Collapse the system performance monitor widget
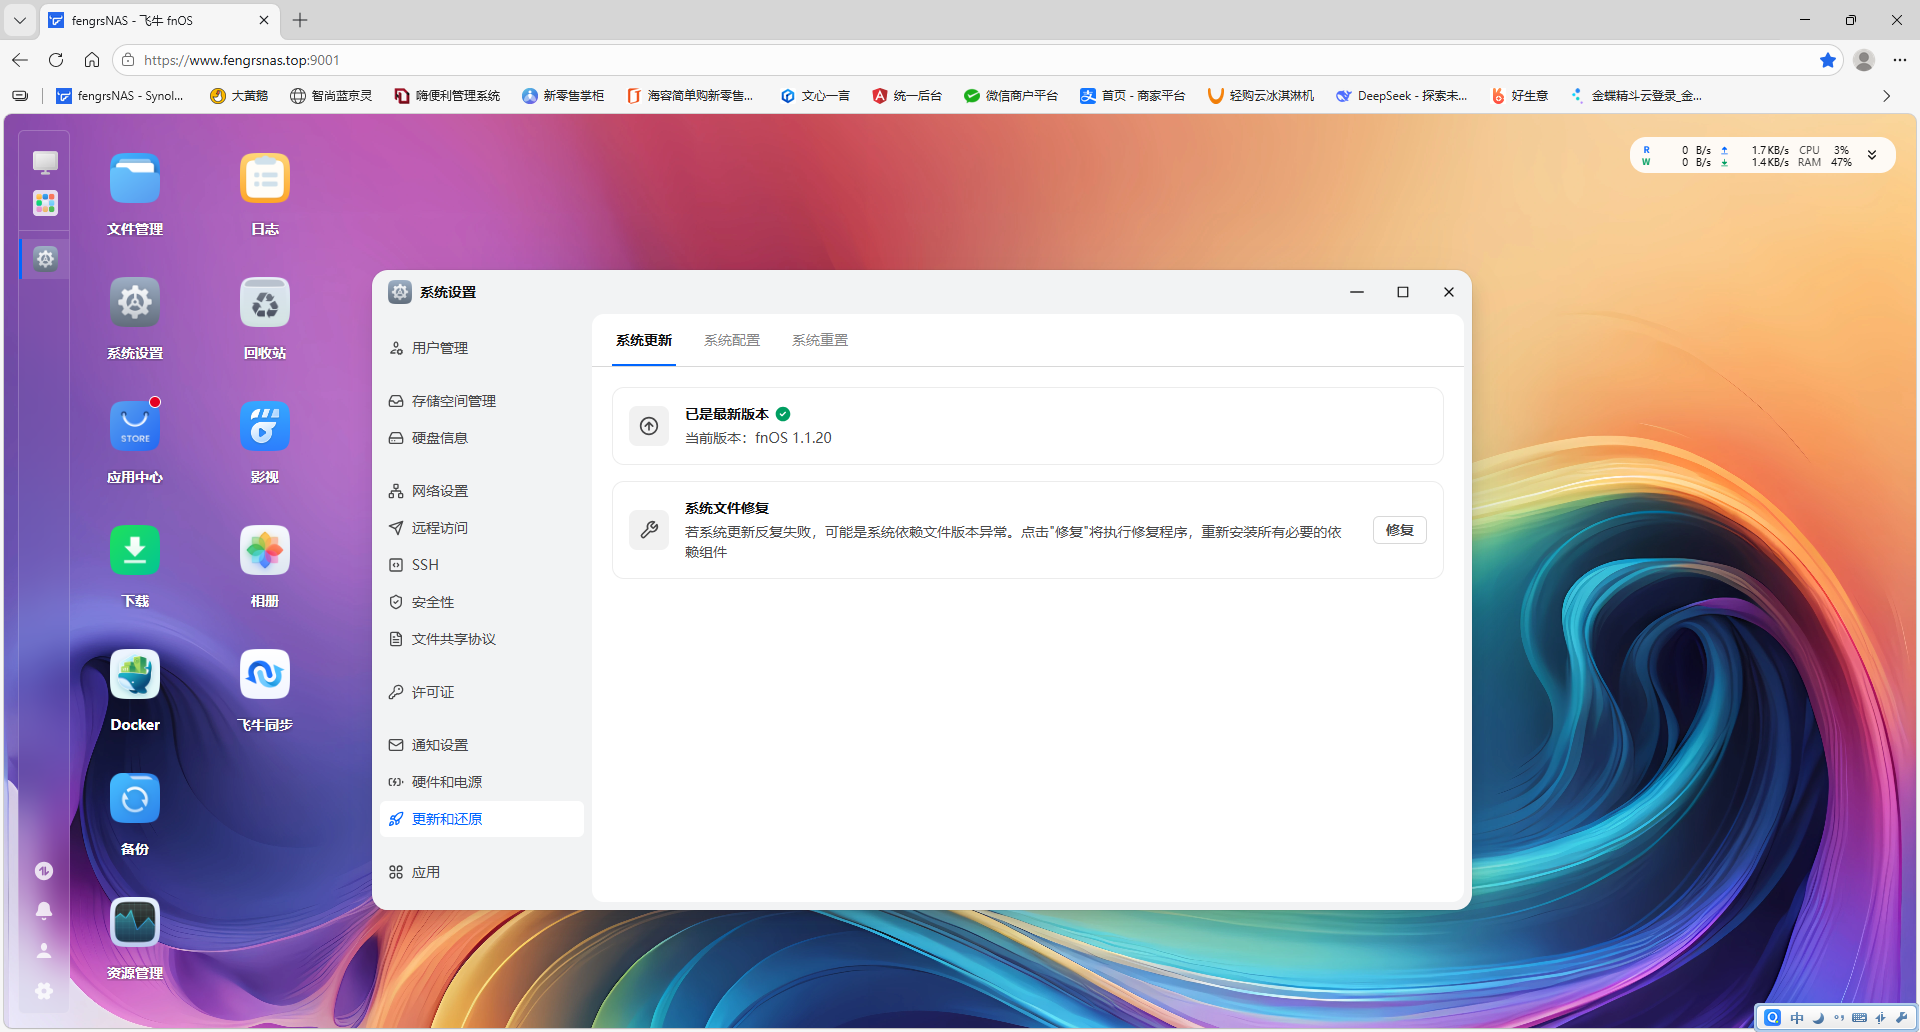This screenshot has height=1032, width=1920. 1871,155
